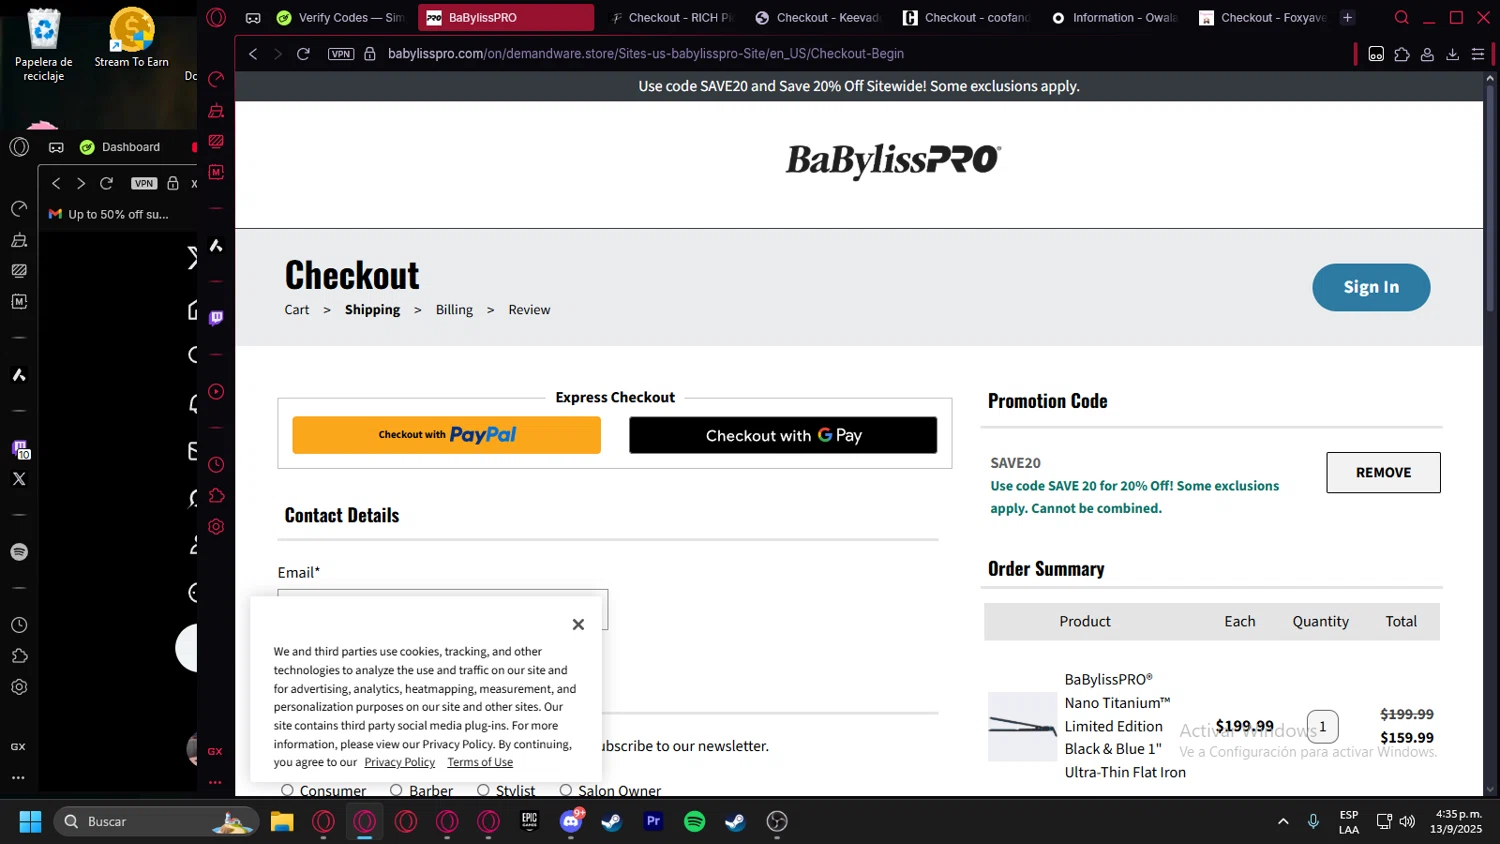Checkout with PayPal button
1500x844 pixels.
click(x=446, y=435)
